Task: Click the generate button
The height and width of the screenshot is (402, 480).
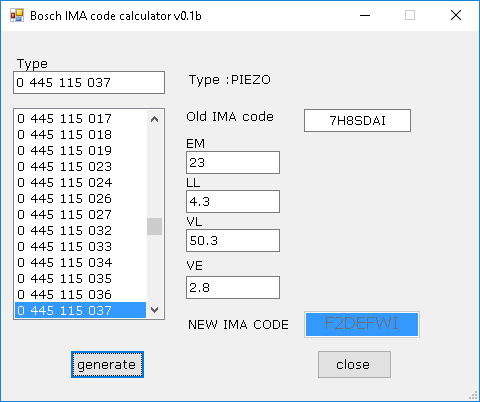Action: tap(107, 364)
